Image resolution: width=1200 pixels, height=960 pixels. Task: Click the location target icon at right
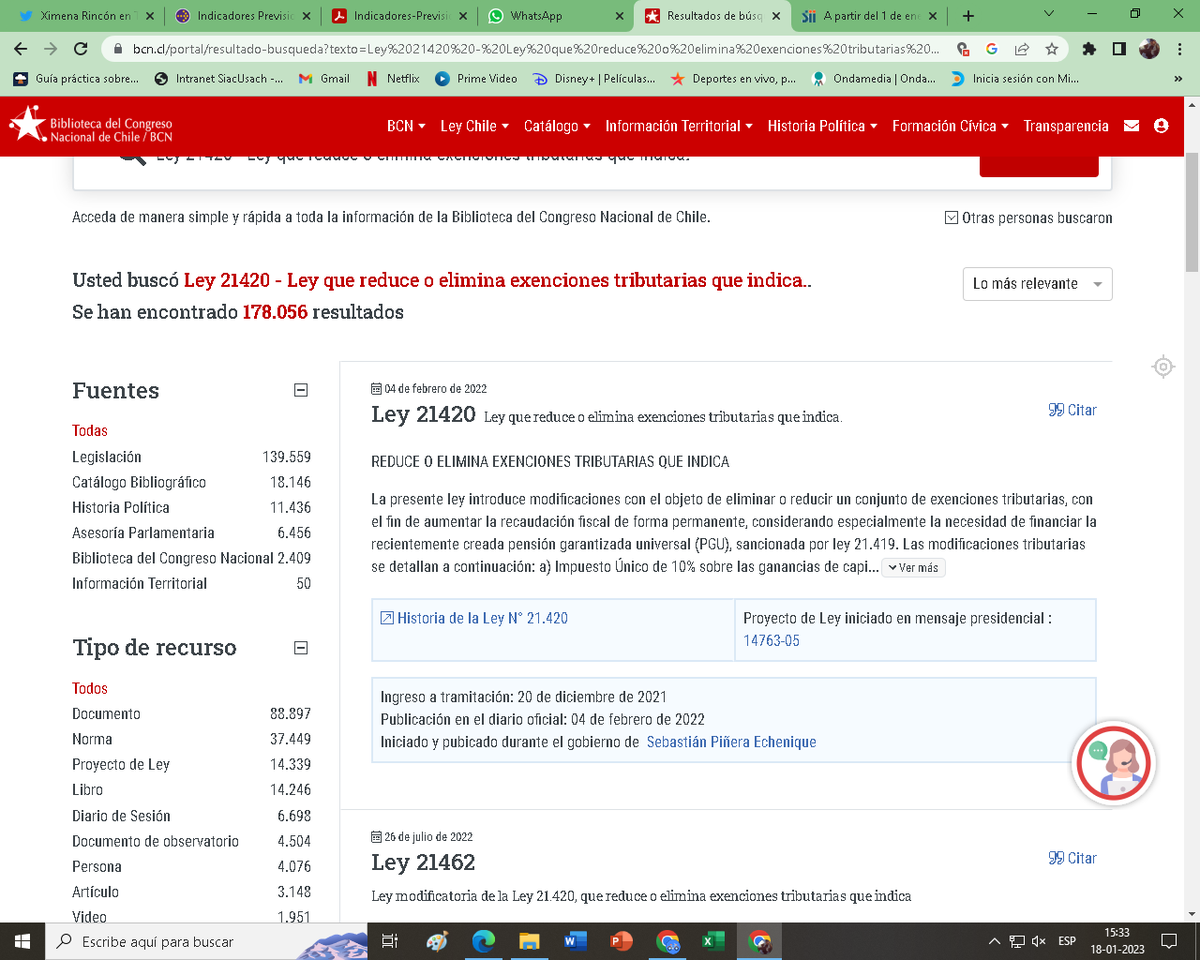(1163, 367)
